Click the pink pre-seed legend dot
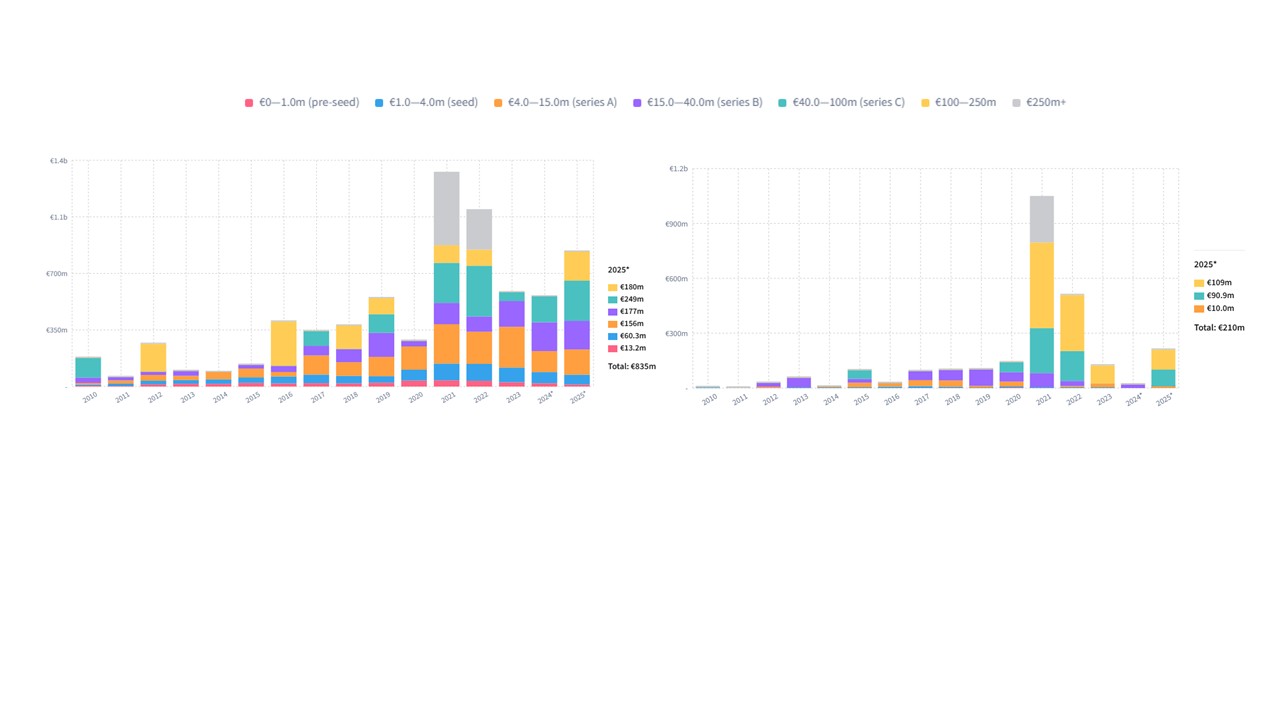This screenshot has height=720, width=1280. (x=249, y=103)
